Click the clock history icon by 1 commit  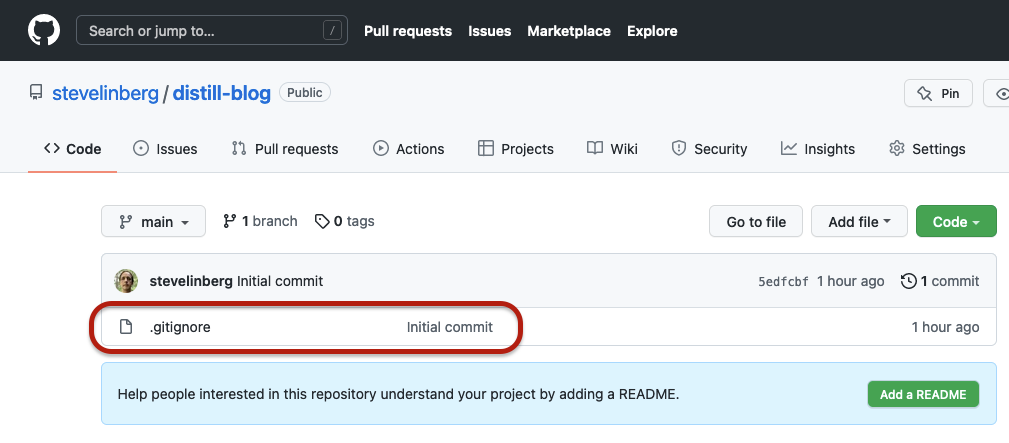tap(908, 281)
